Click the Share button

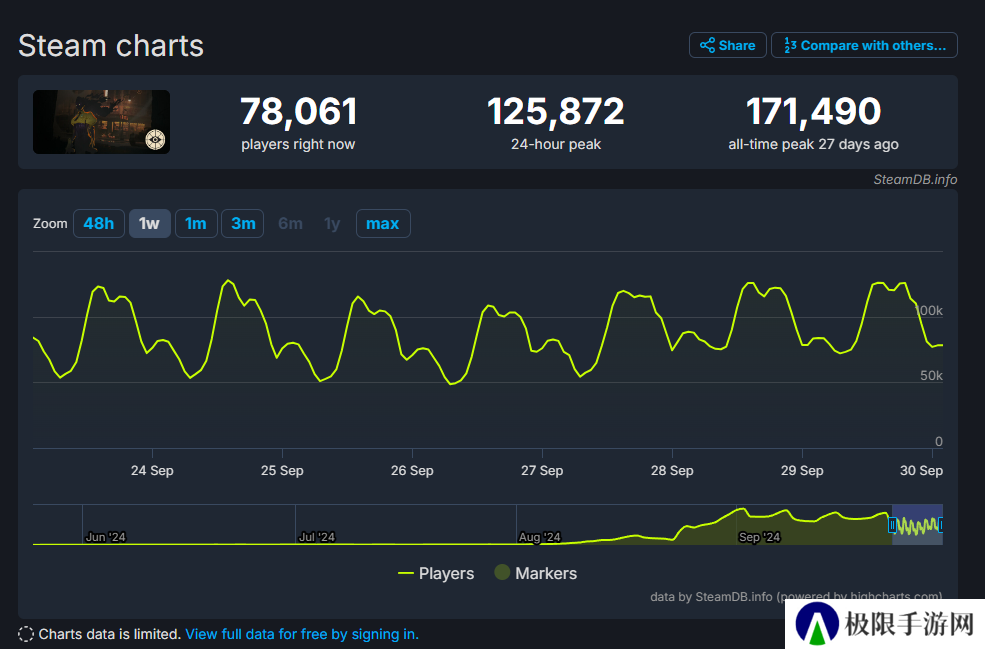coord(727,45)
